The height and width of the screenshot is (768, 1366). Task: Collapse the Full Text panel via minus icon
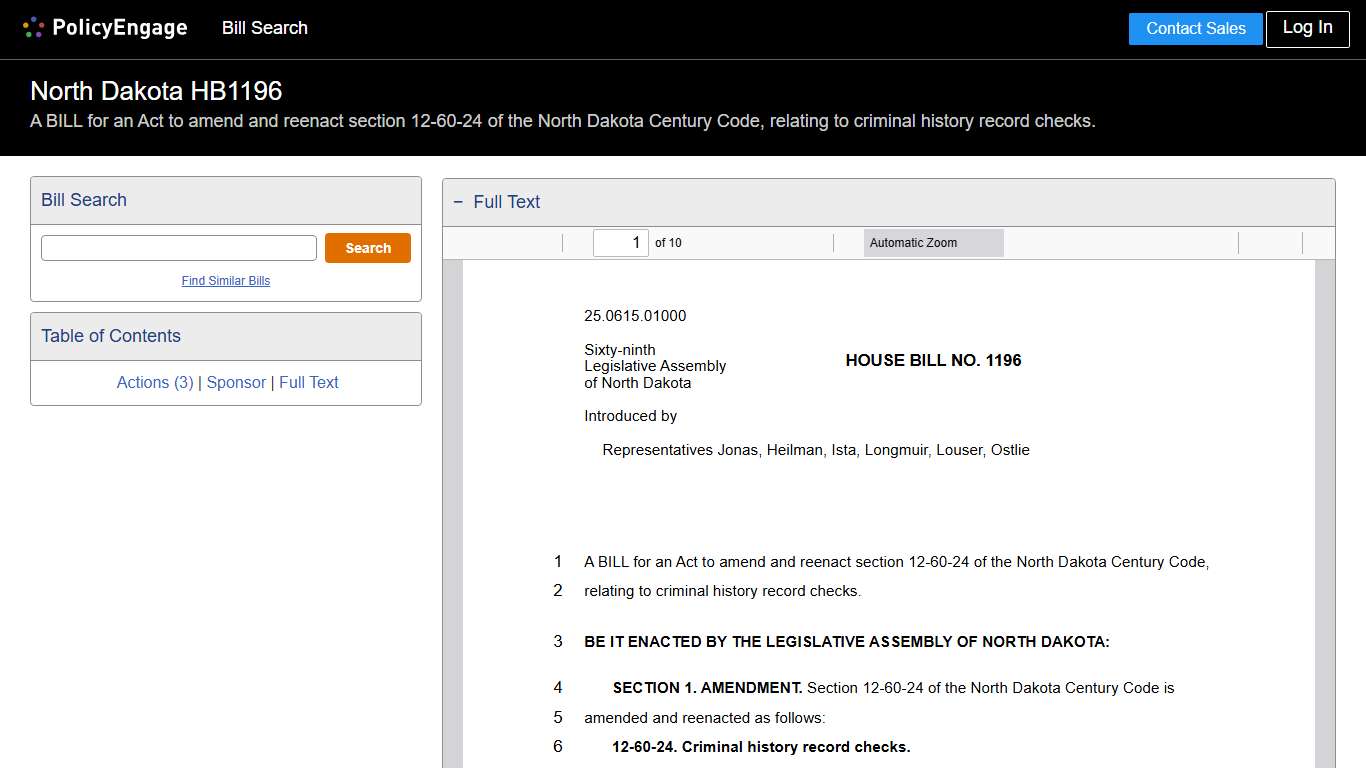[458, 201]
